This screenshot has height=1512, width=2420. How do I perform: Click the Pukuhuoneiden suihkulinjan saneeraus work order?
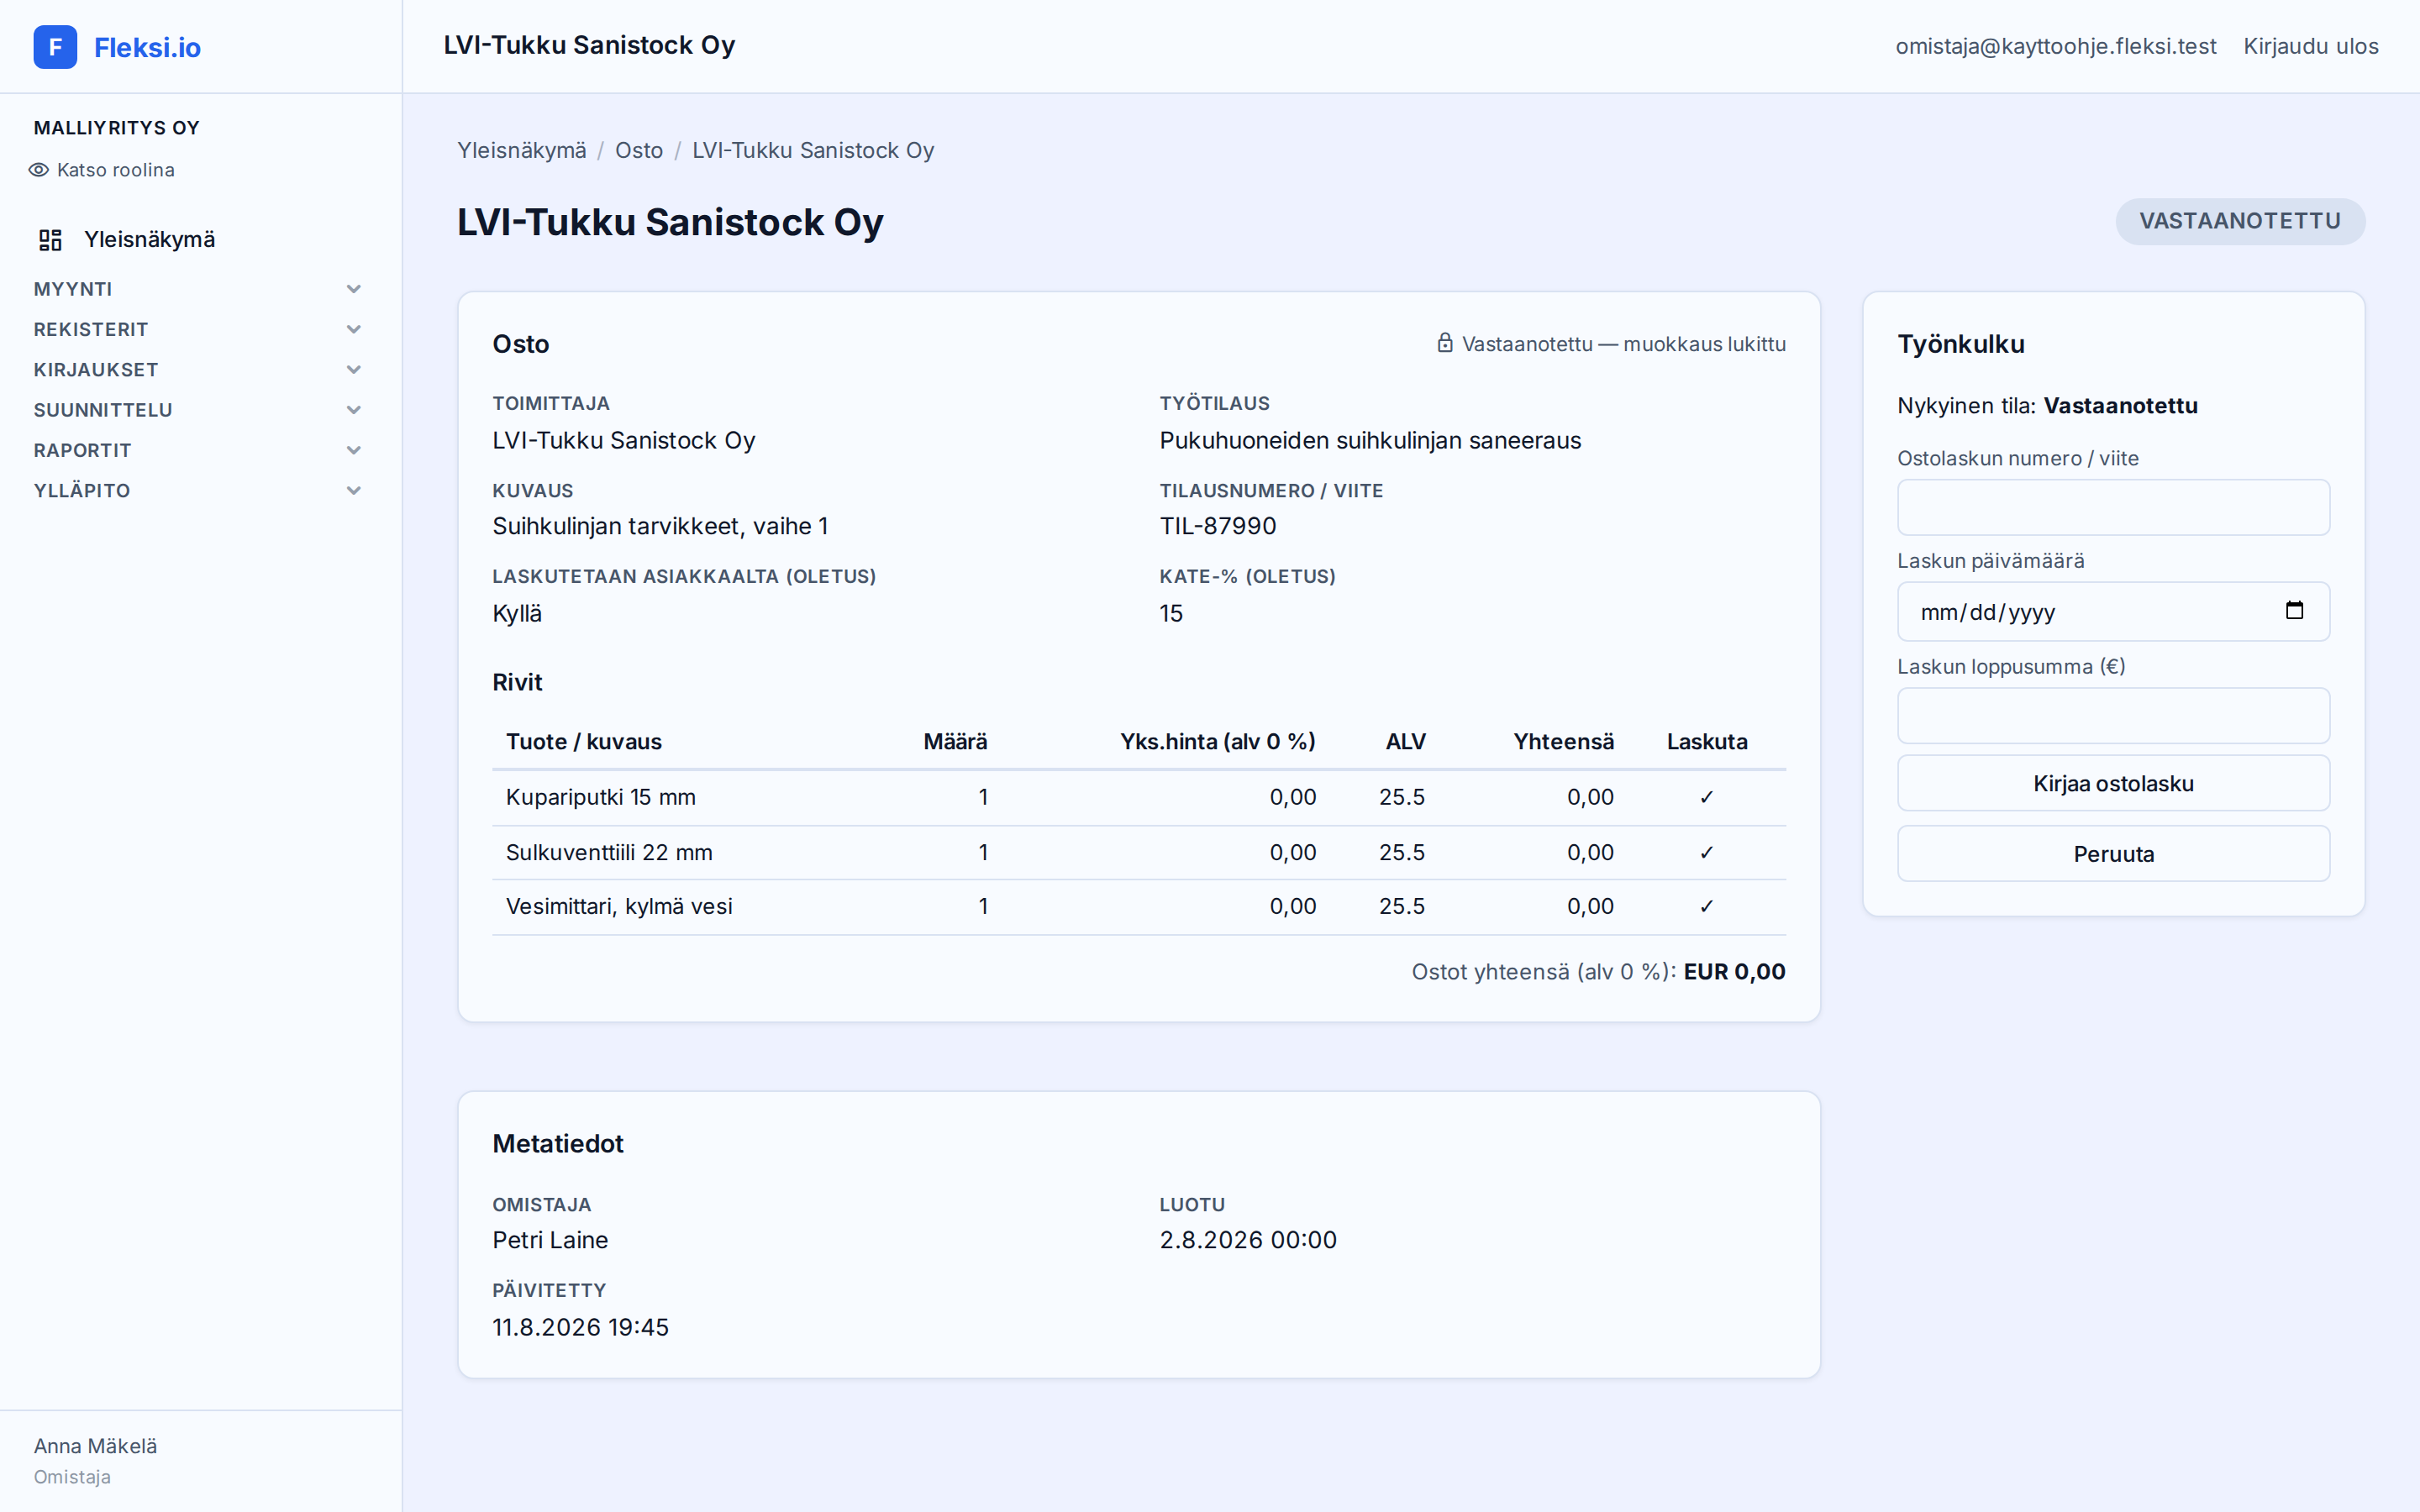(1370, 440)
